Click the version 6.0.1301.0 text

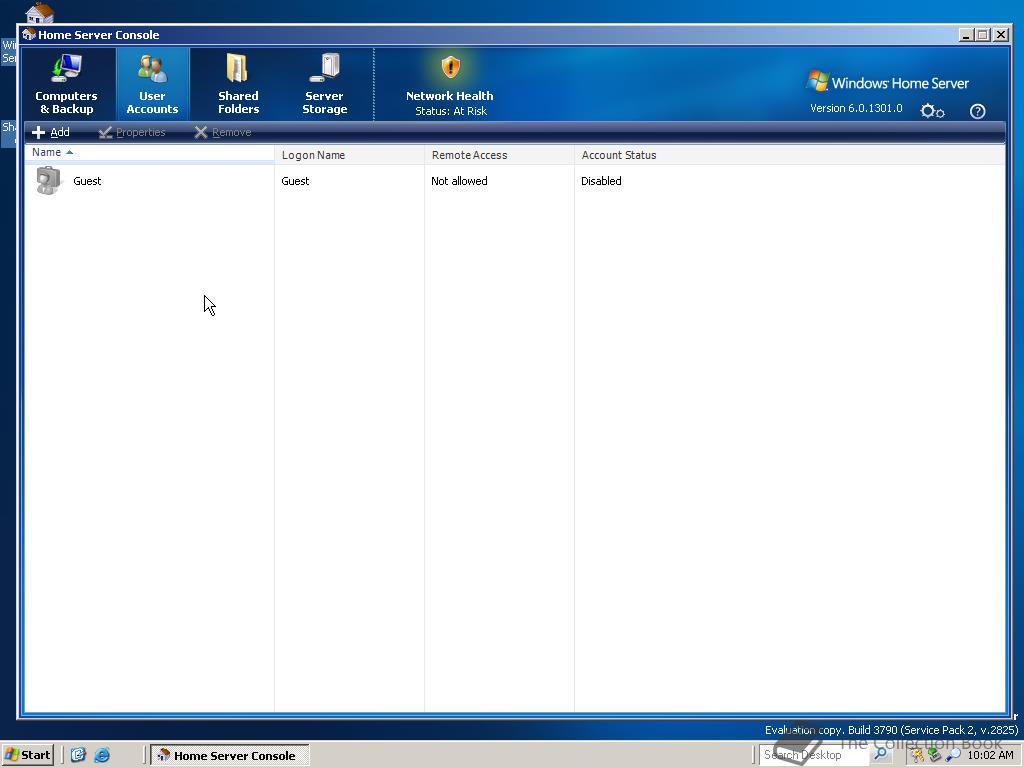856,108
